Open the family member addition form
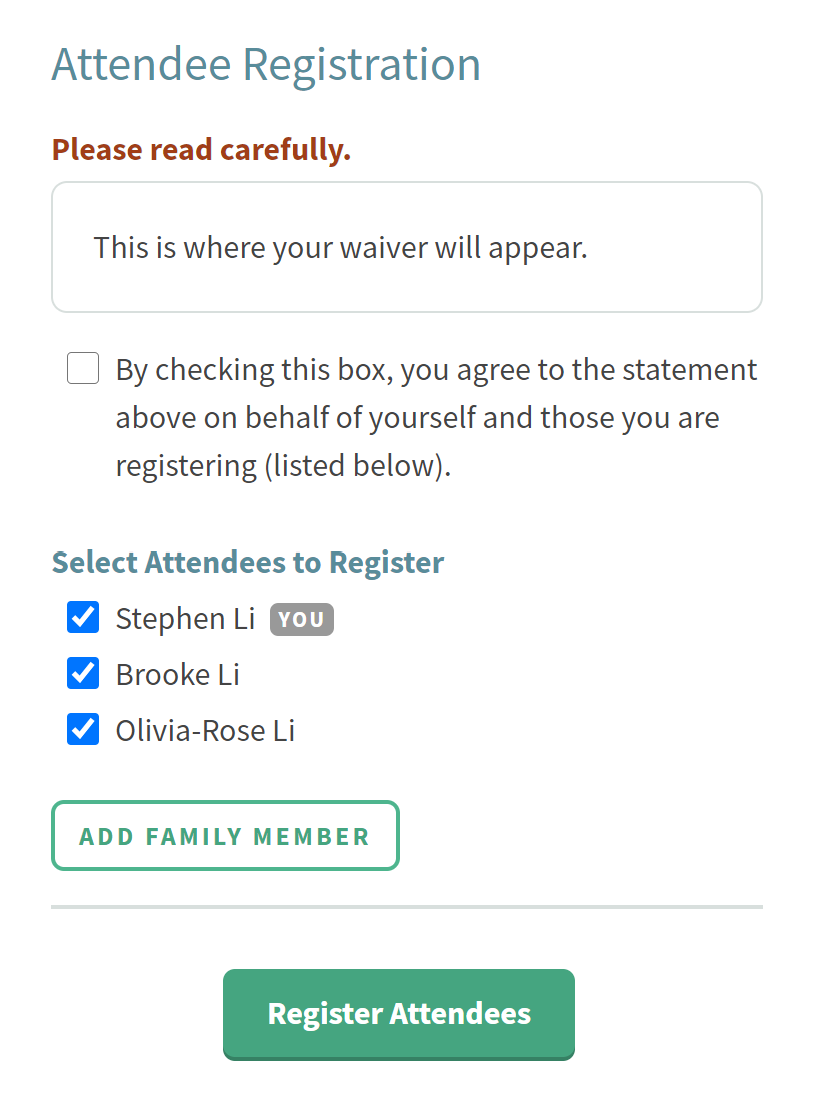Image resolution: width=838 pixels, height=1100 pixels. [x=224, y=835]
